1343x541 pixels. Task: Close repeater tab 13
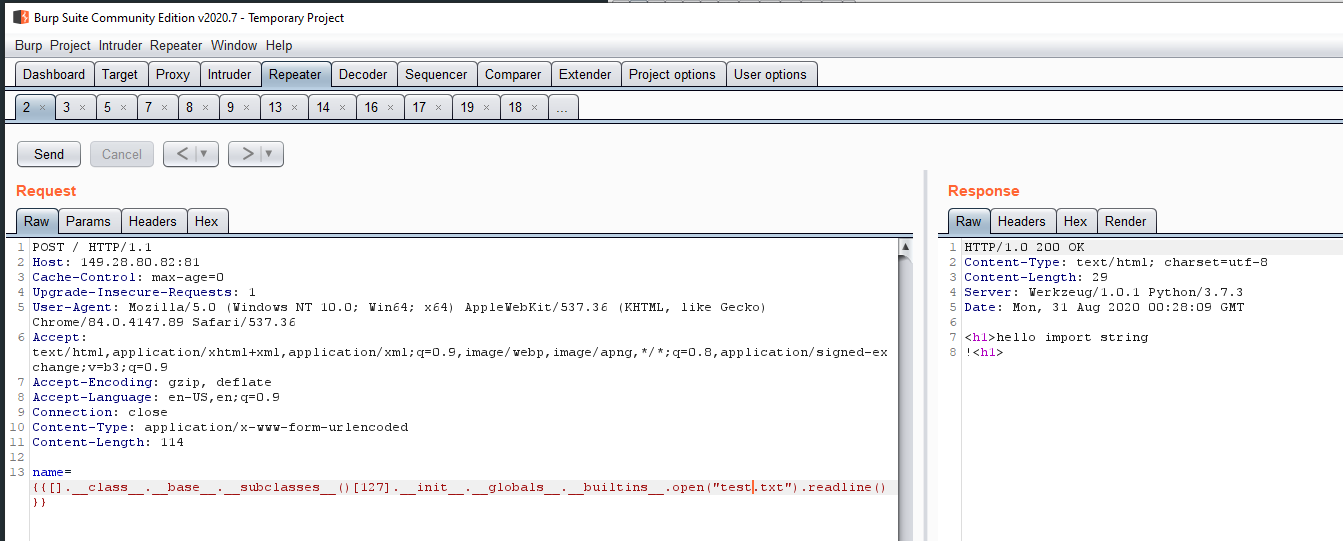click(x=294, y=108)
